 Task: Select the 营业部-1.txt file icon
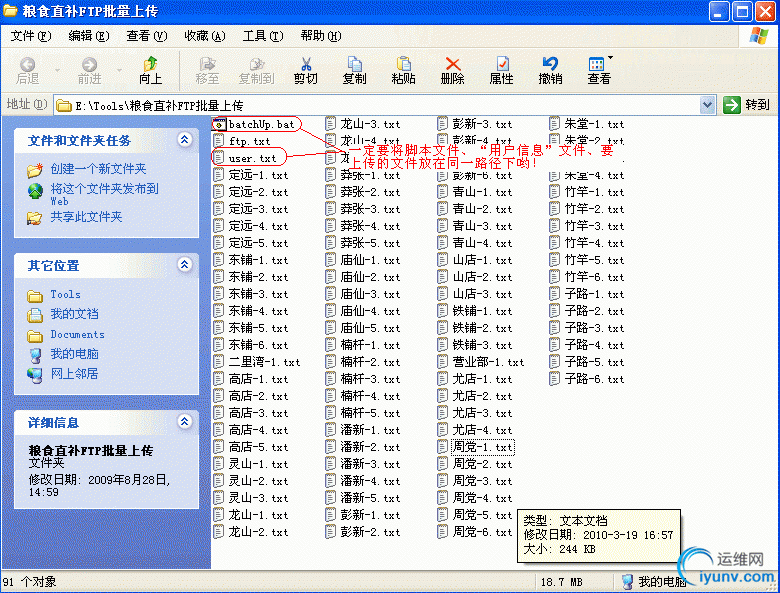pos(442,362)
